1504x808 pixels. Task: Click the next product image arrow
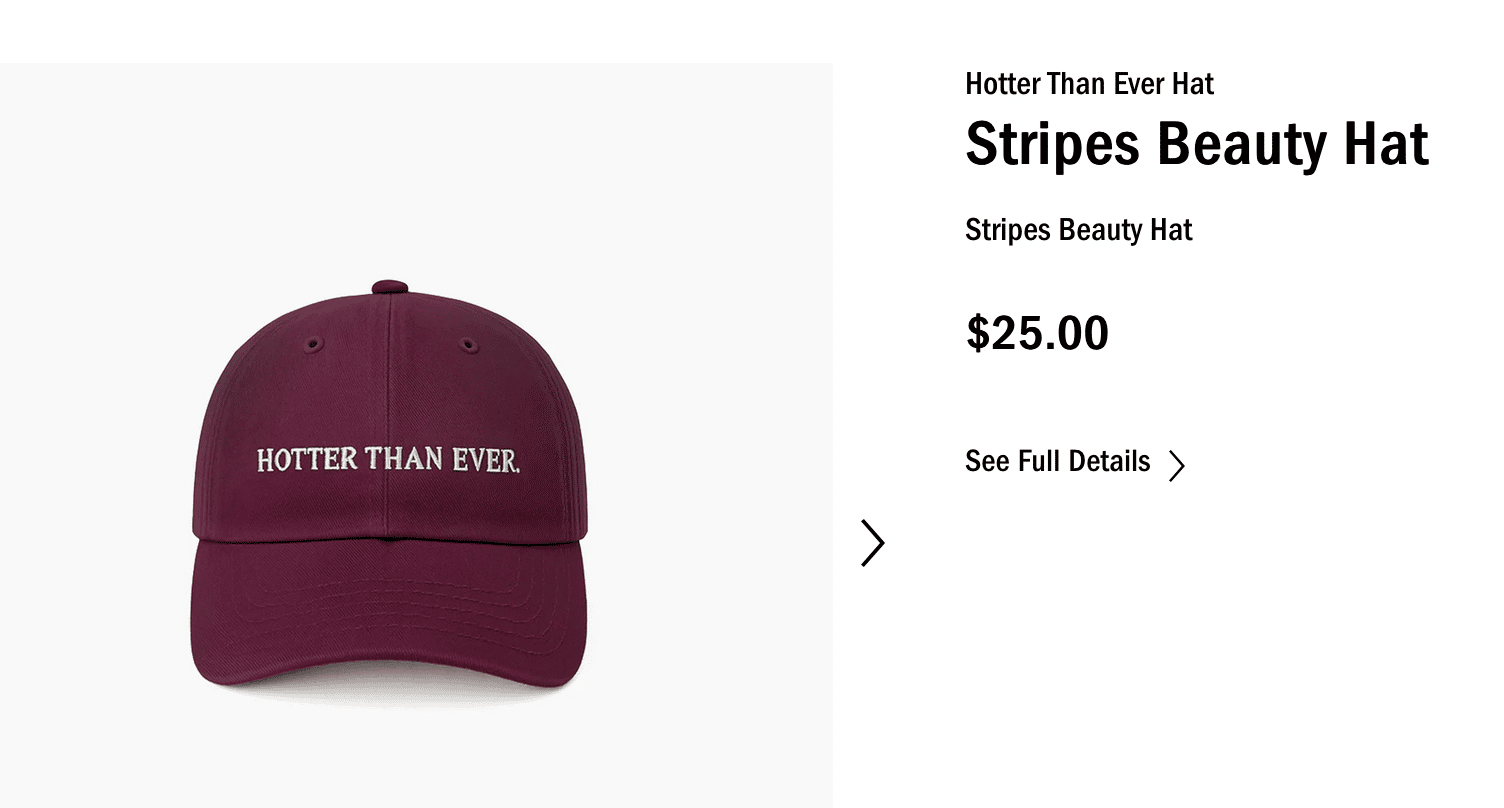click(873, 543)
